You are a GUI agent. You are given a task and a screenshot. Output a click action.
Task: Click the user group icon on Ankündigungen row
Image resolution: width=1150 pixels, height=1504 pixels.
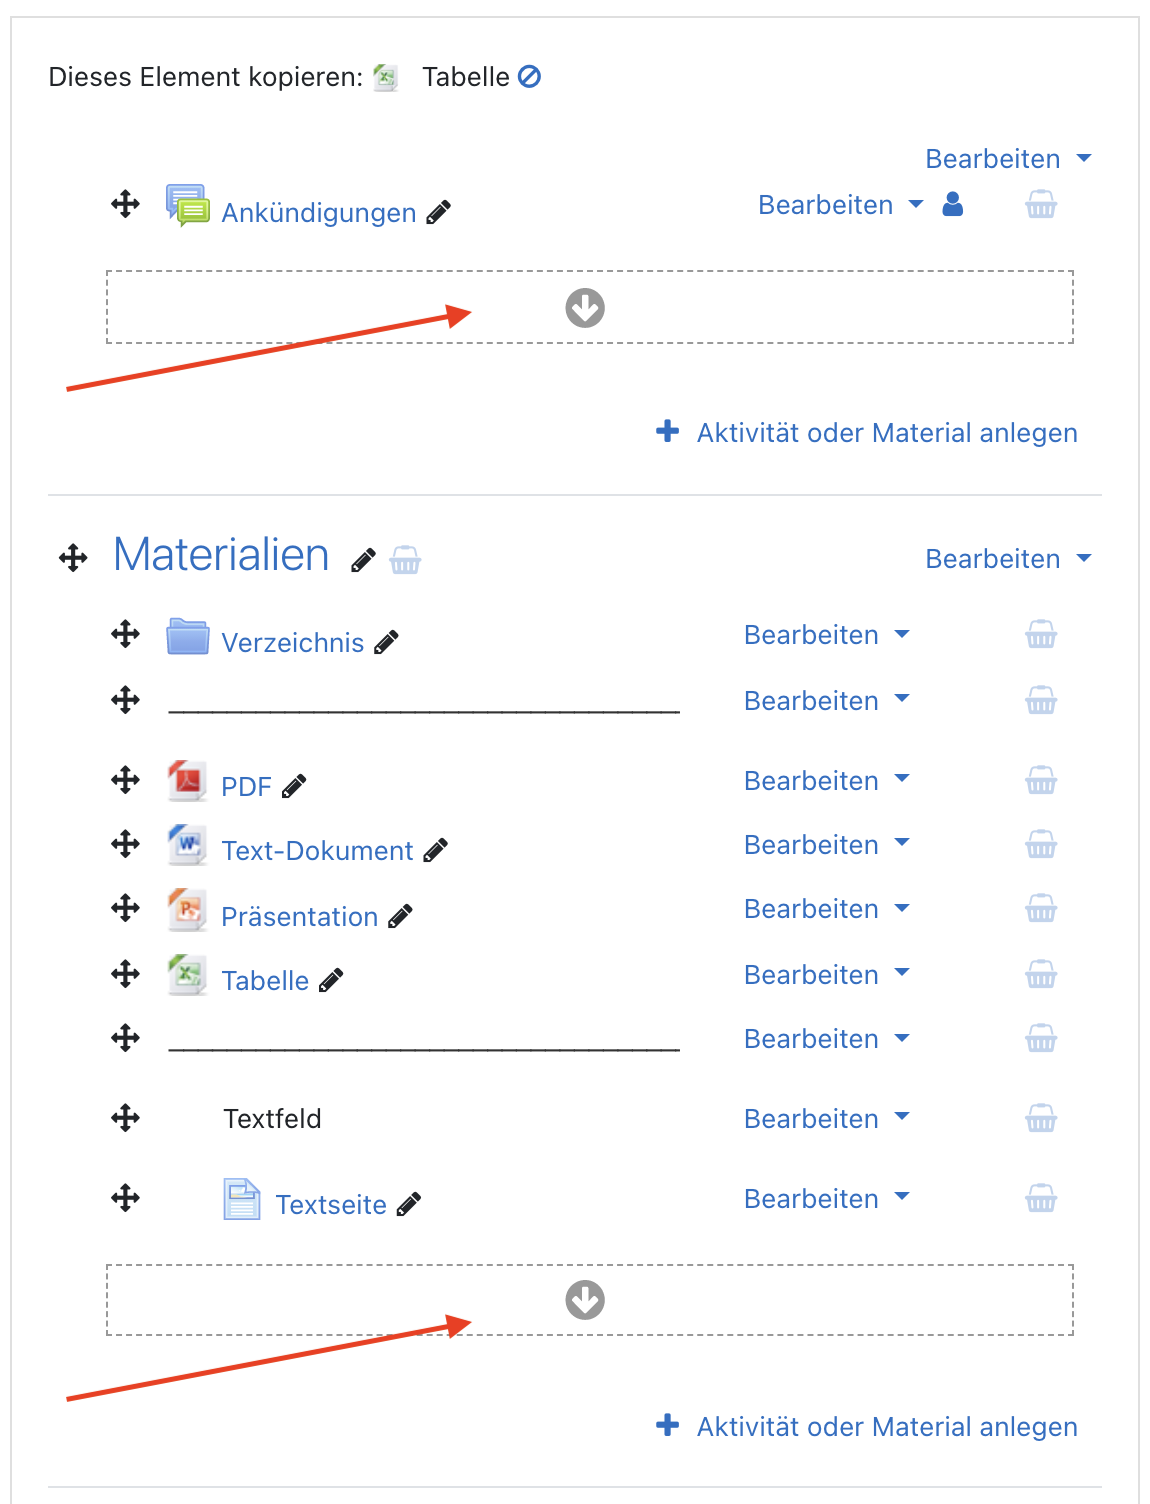pos(953,205)
